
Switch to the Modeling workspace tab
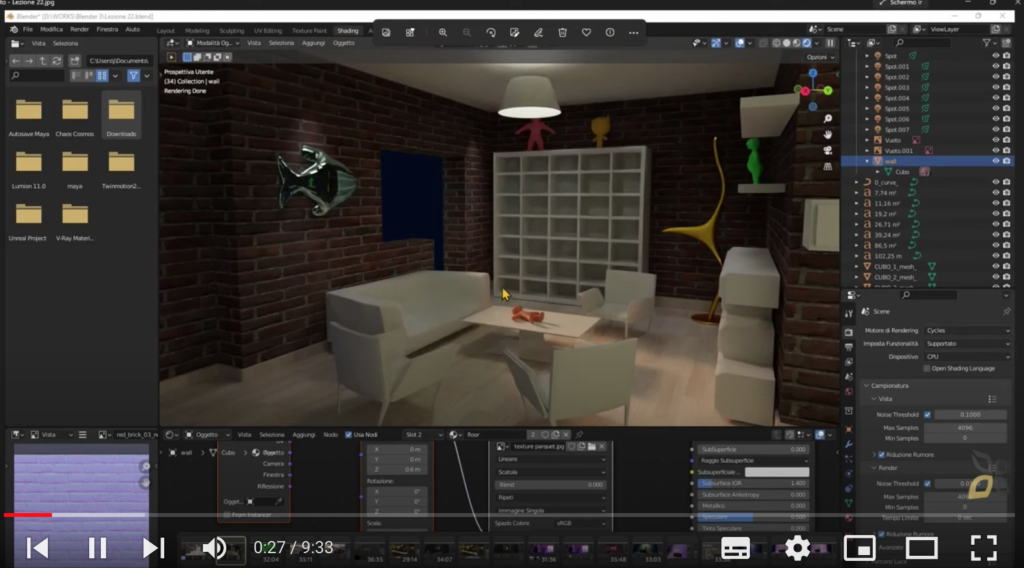[x=197, y=31]
